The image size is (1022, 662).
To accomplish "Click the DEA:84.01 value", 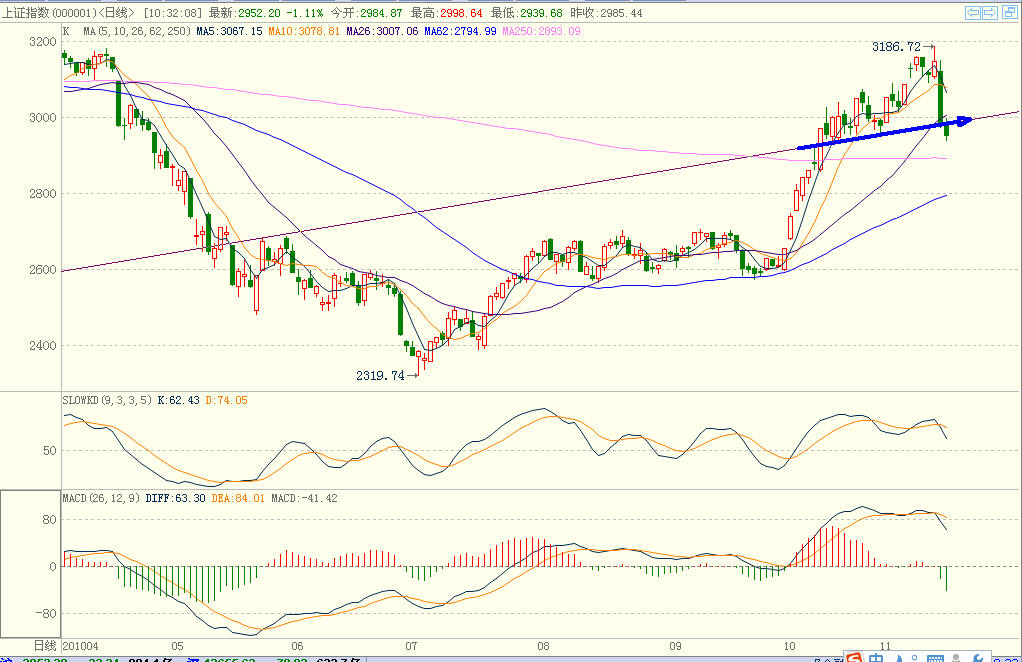I will tap(238, 498).
